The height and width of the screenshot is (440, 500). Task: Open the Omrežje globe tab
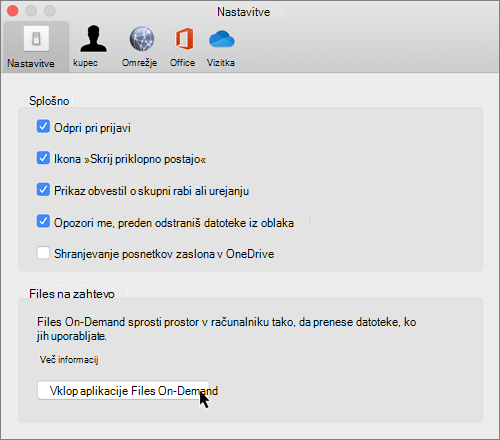click(x=141, y=46)
